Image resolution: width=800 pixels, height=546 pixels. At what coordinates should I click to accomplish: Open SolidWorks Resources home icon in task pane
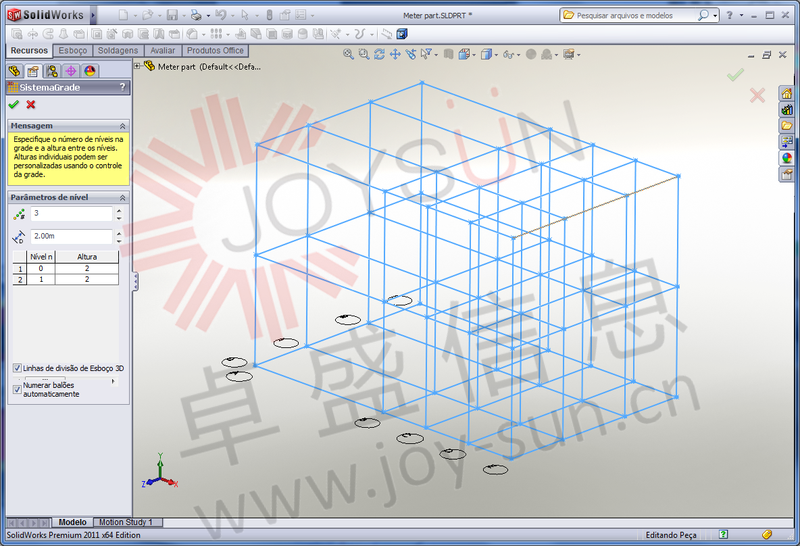click(x=787, y=94)
